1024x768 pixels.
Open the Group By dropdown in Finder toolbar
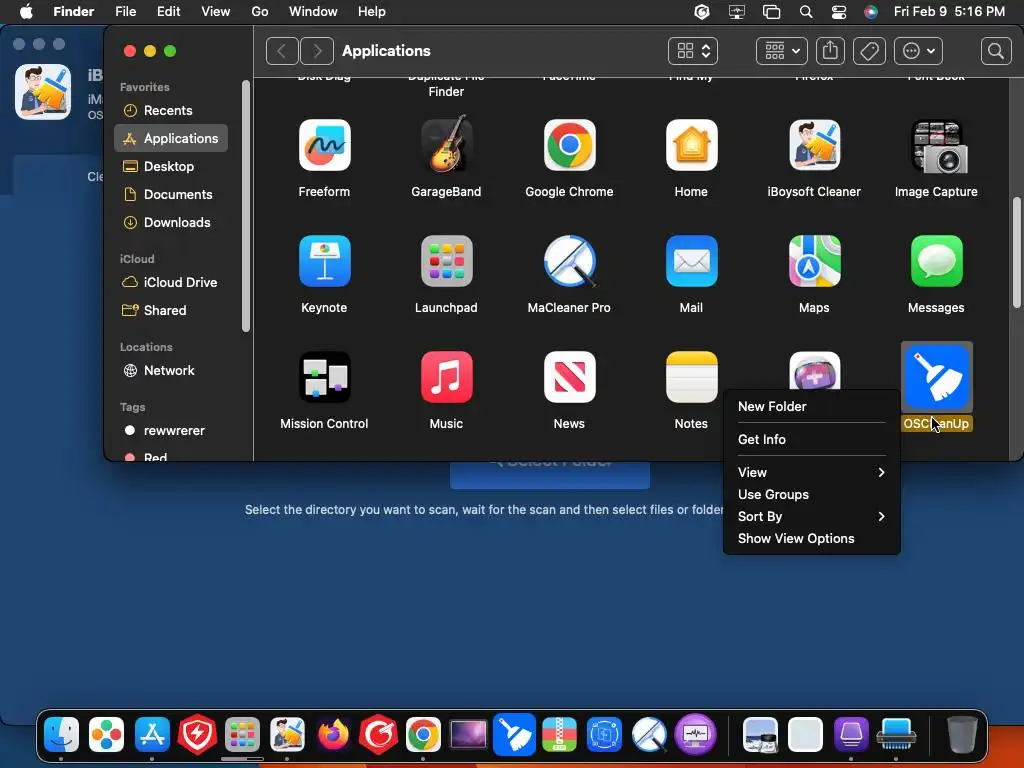pyautogui.click(x=782, y=51)
